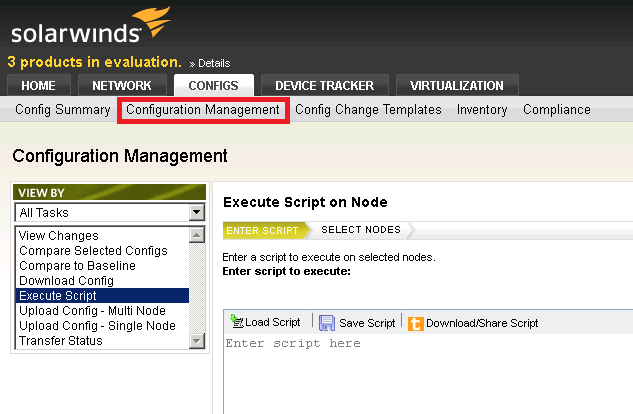Click task list scroll down arrow
This screenshot has width=633, height=414.
click(x=197, y=341)
